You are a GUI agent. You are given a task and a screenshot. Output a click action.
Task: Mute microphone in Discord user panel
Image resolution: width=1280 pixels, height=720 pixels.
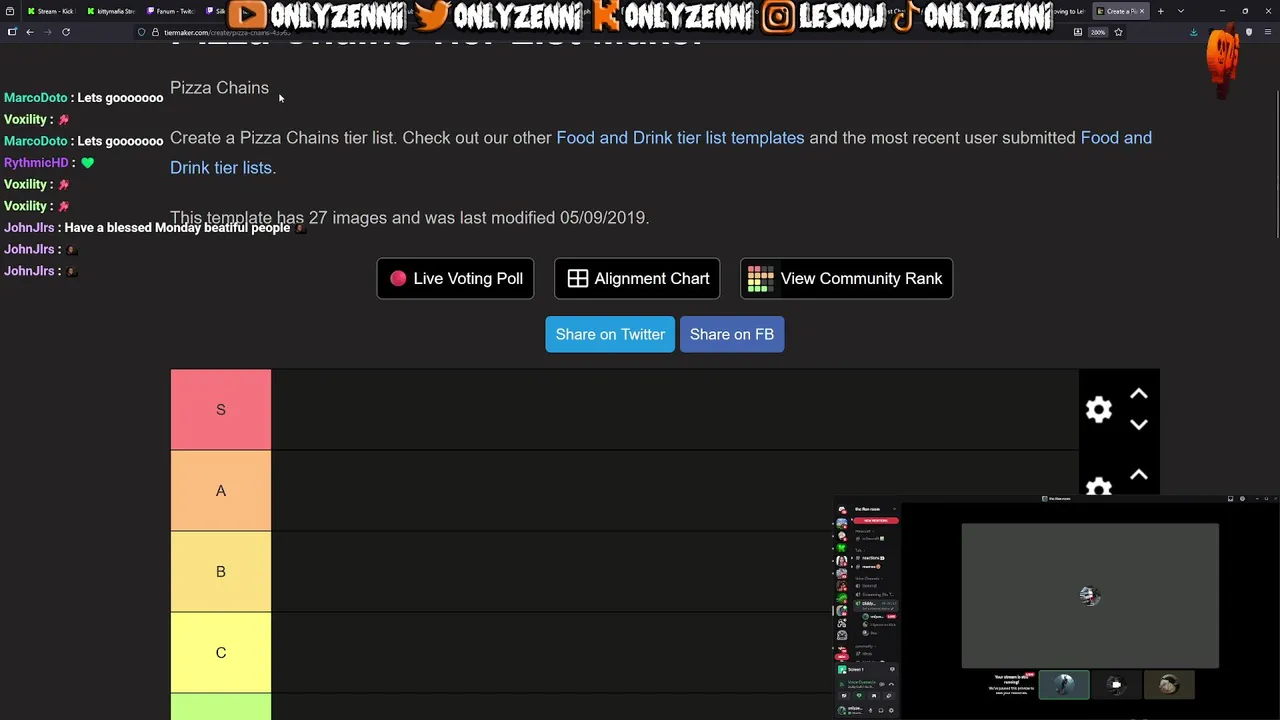coord(870,710)
